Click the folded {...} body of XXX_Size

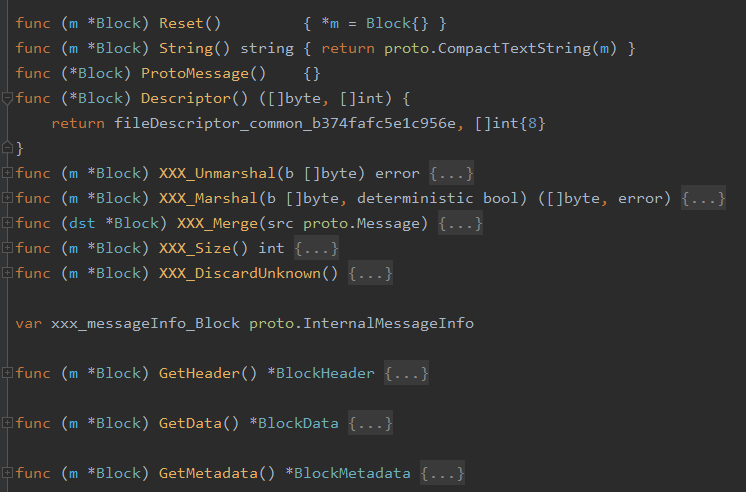316,248
